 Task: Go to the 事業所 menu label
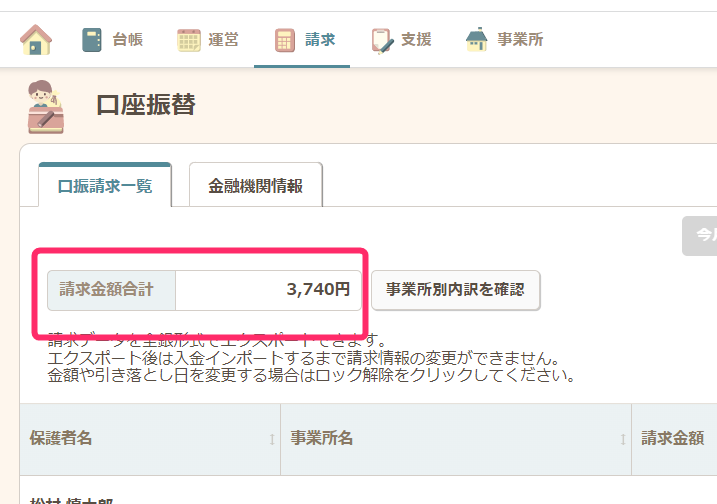coord(521,40)
